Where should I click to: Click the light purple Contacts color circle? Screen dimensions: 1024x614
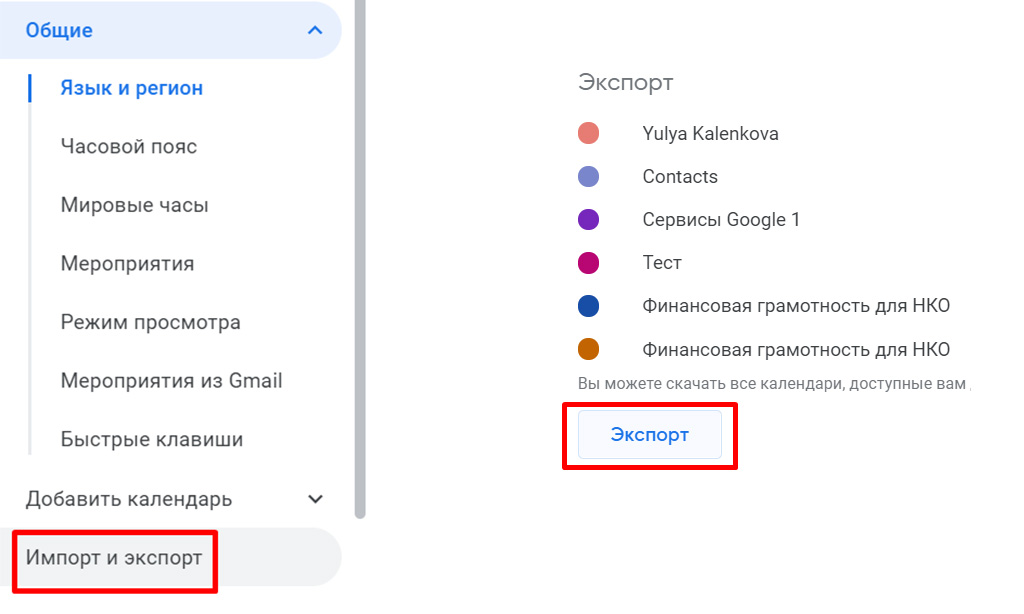pyautogui.click(x=589, y=176)
